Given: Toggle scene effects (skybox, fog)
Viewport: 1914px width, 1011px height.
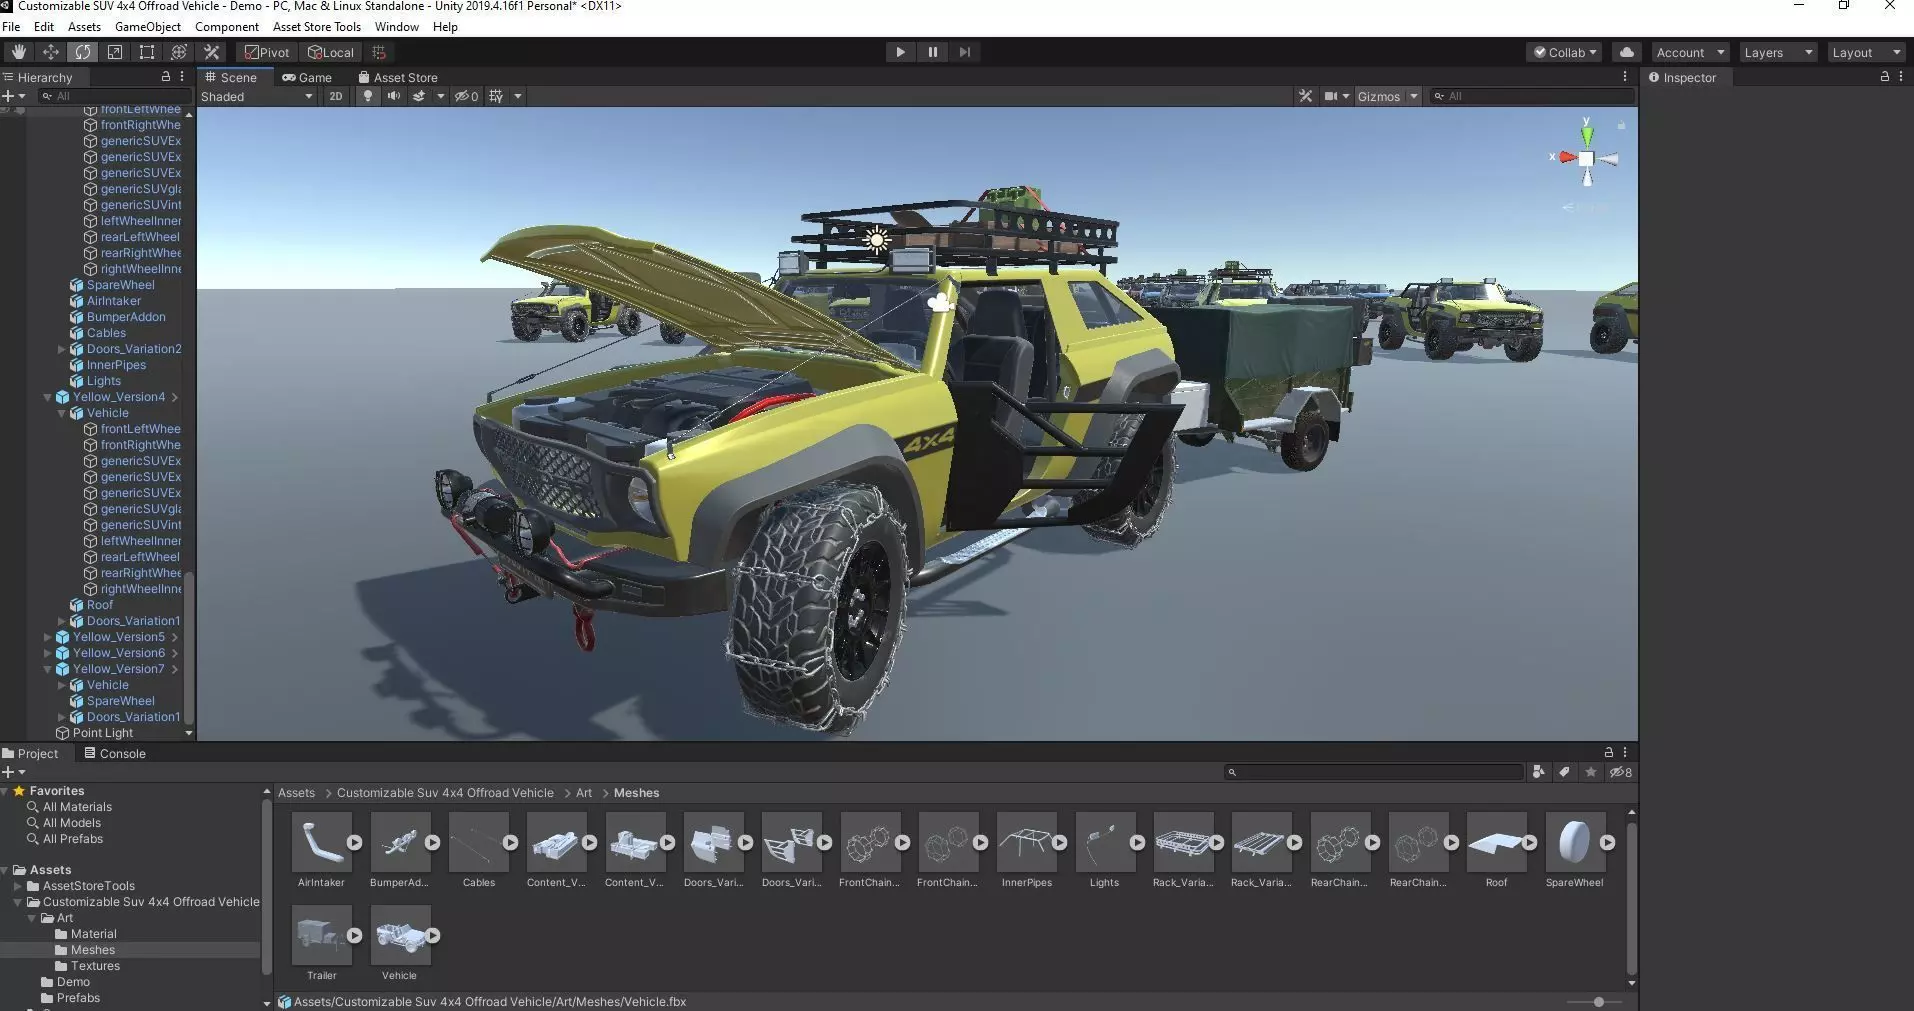Looking at the screenshot, I should (419, 96).
